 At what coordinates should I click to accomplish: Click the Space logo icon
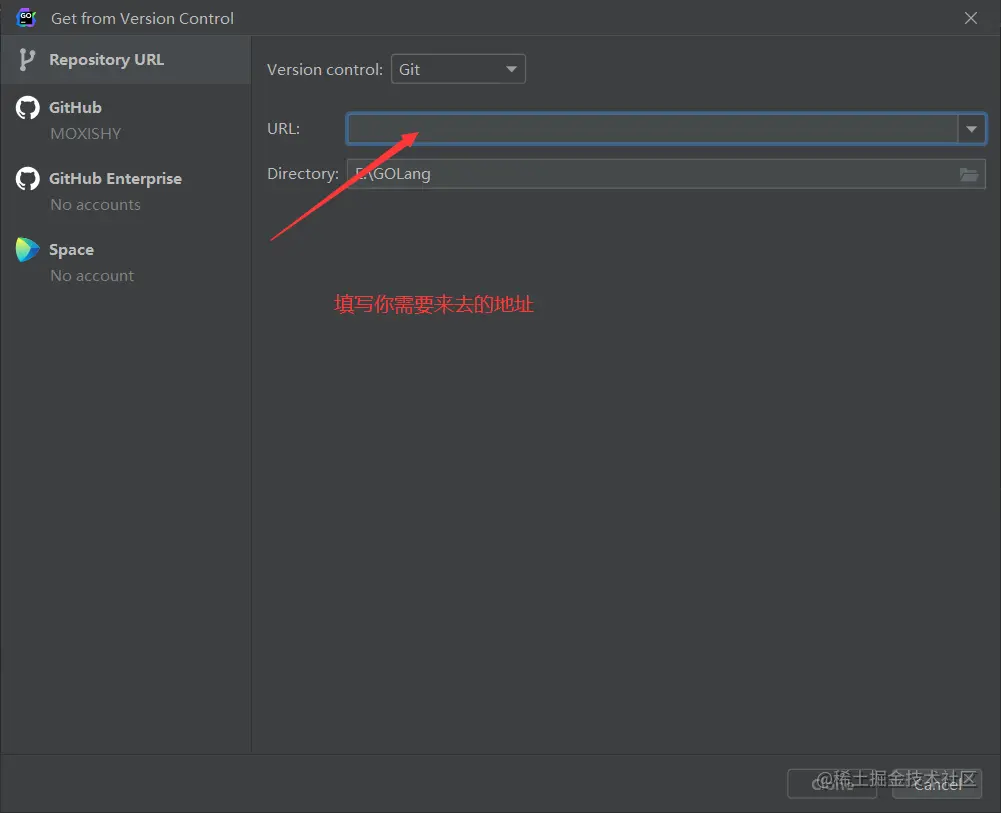27,250
